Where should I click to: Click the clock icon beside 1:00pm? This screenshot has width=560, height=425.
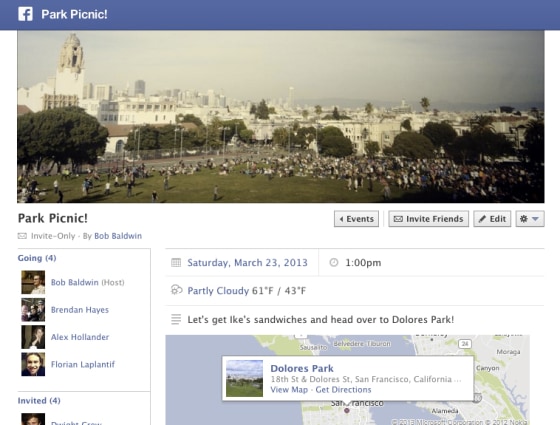point(334,262)
